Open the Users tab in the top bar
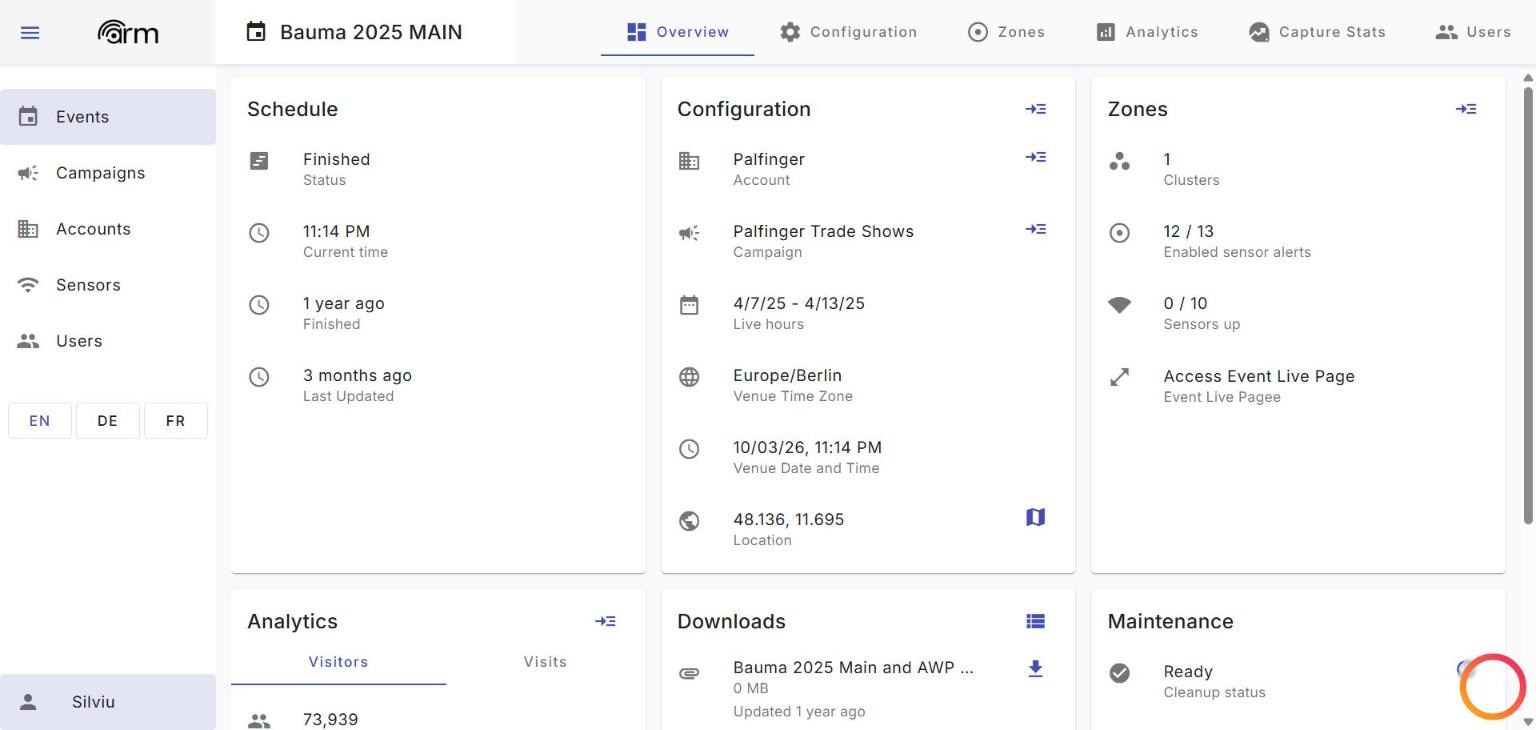The width and height of the screenshot is (1536, 730). (x=1473, y=32)
